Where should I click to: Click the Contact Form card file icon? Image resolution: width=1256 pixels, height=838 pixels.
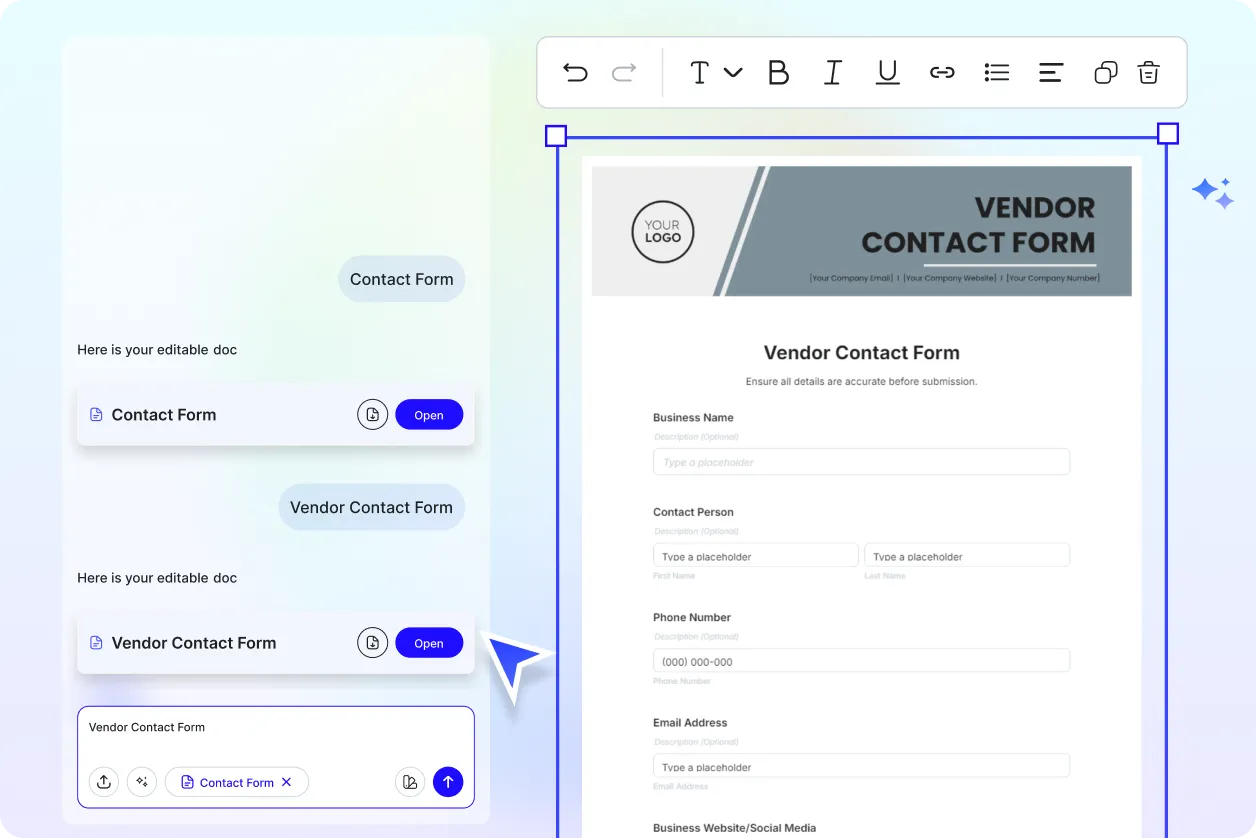pyautogui.click(x=97, y=414)
